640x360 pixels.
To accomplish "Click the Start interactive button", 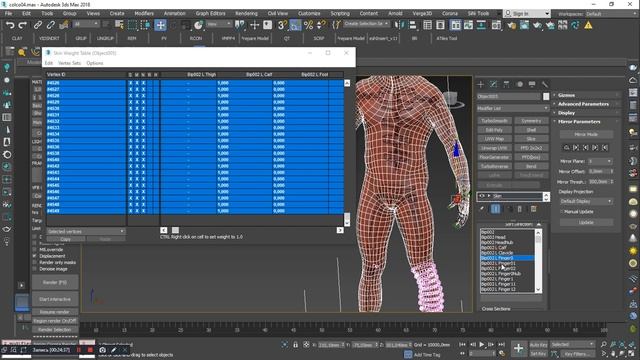I will [55, 299].
